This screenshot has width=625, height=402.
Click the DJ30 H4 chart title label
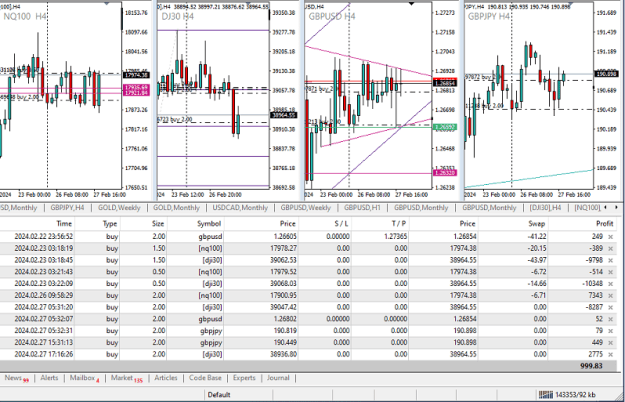pos(178,17)
